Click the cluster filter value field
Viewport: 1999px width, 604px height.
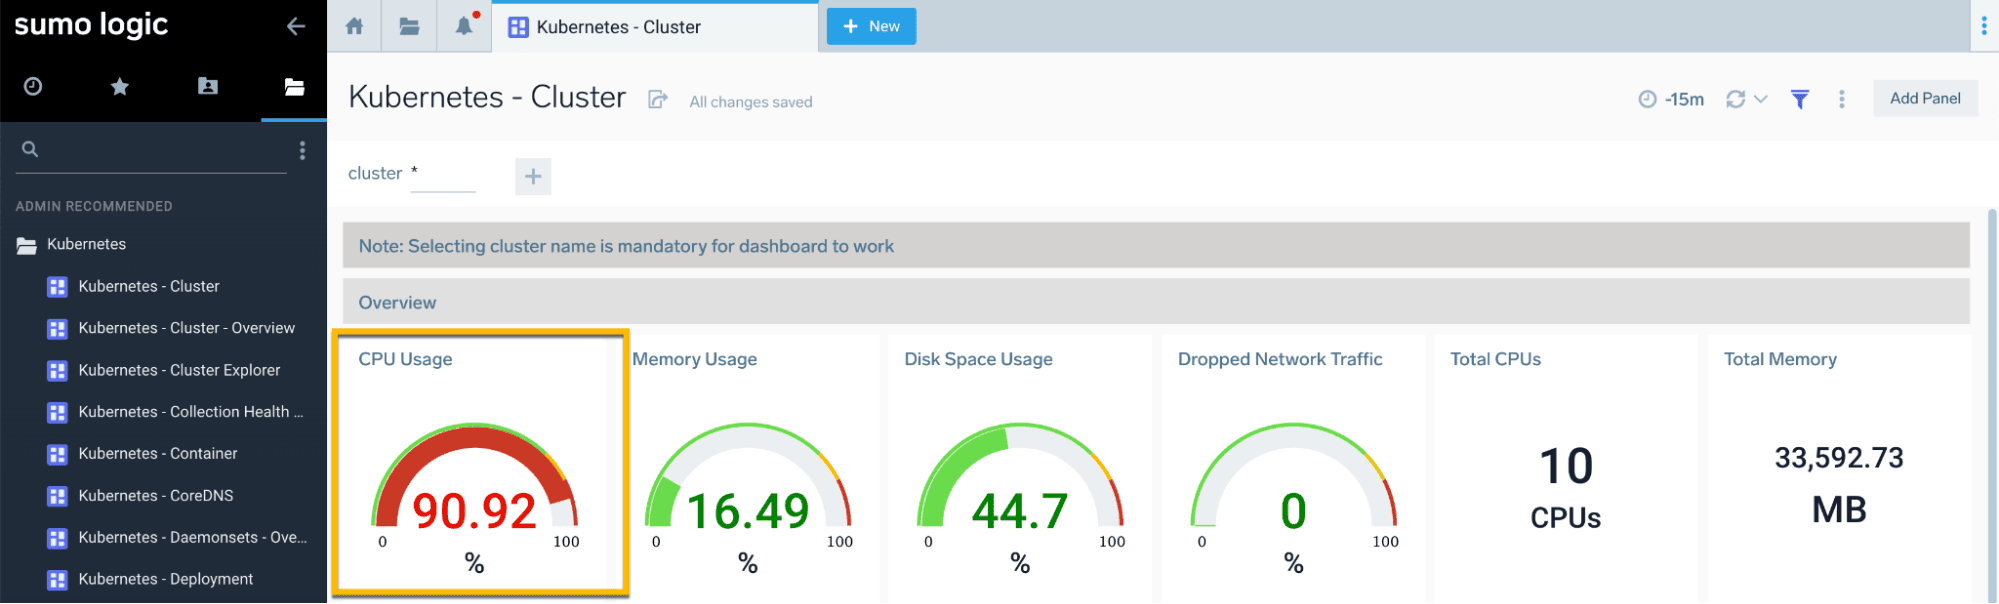(443, 174)
